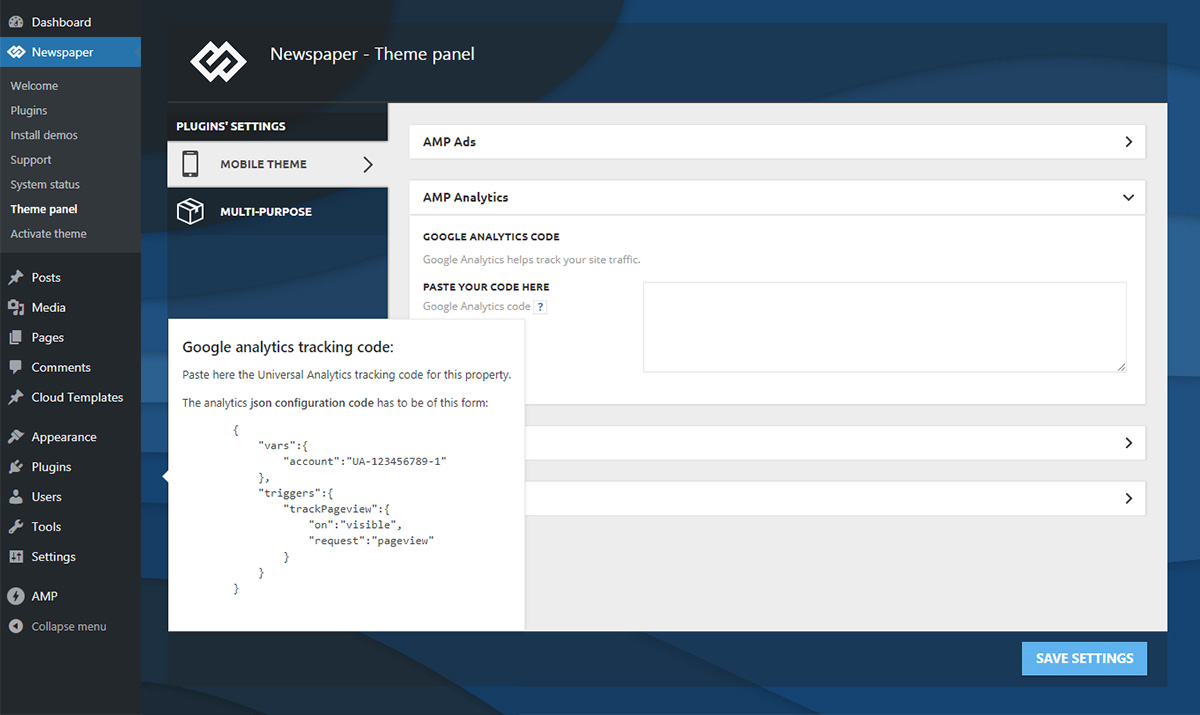The height and width of the screenshot is (715, 1200).
Task: Click the Dashboard gauge icon
Action: tap(16, 22)
